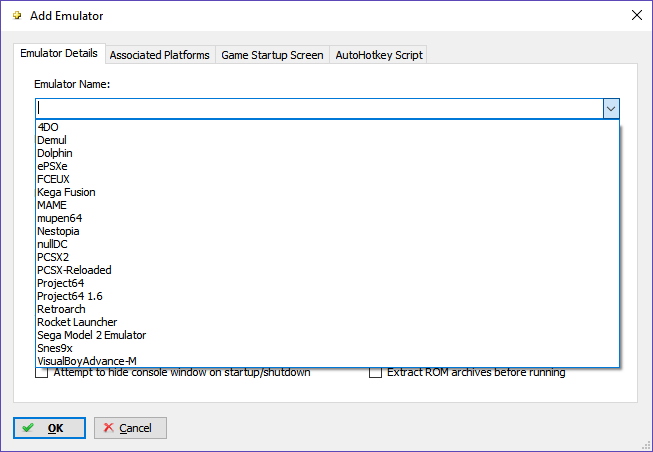The width and height of the screenshot is (653, 452).
Task: Pick the plain Project64 entry
Action: coord(327,283)
